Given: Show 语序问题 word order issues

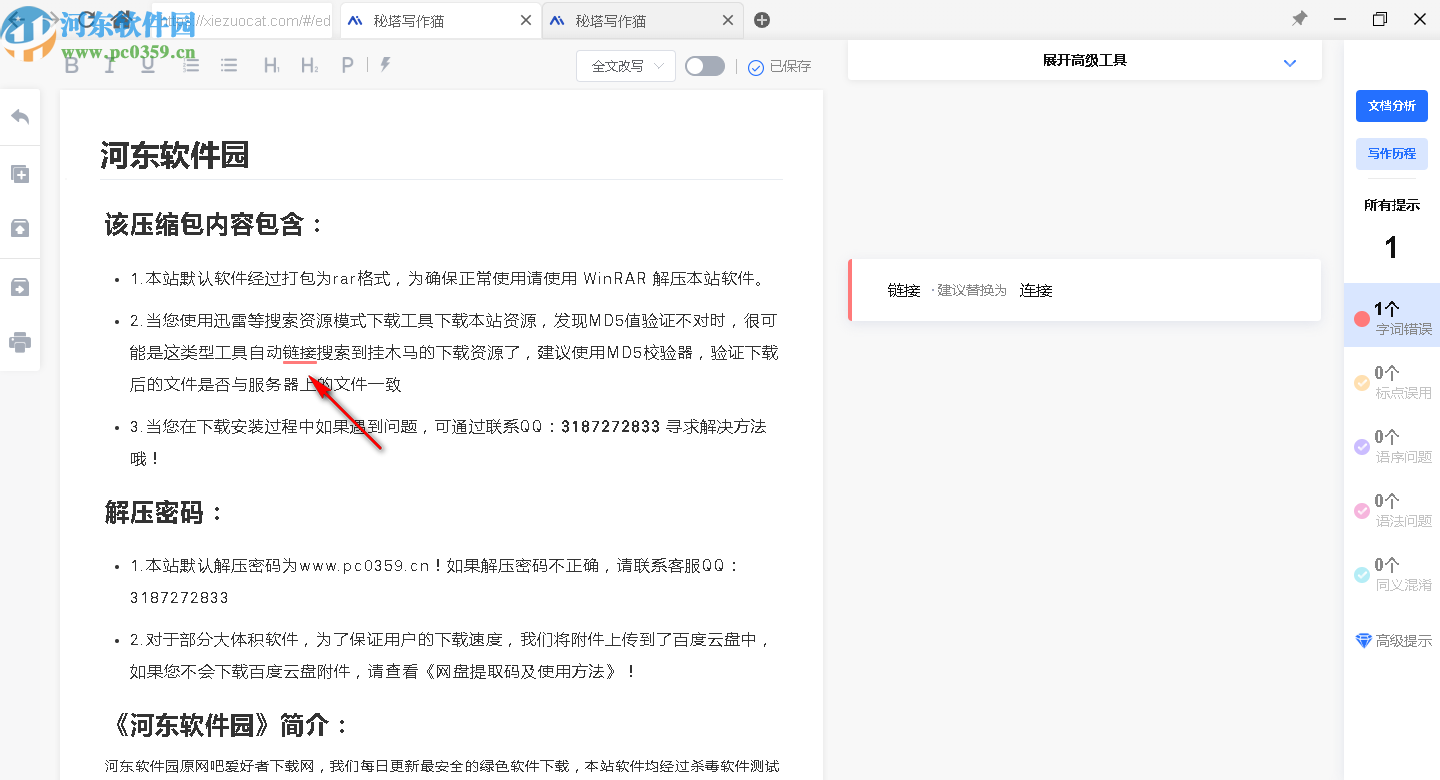Looking at the screenshot, I should 1393,445.
